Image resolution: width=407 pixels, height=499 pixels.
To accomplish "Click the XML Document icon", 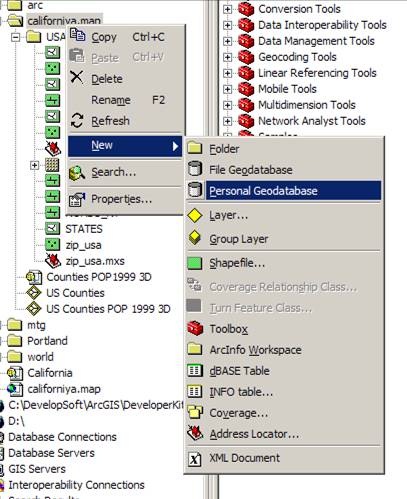I will pyautogui.click(x=195, y=459).
